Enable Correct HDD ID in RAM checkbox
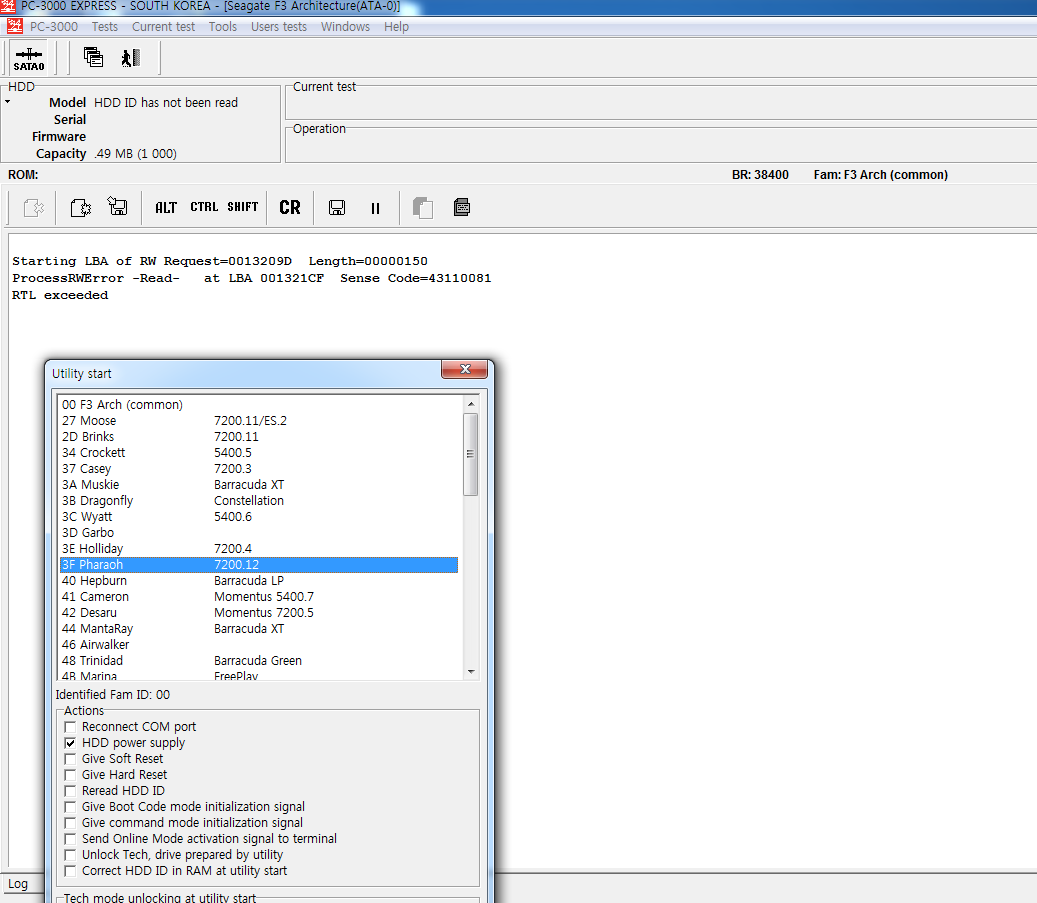Image resolution: width=1037 pixels, height=903 pixels. click(70, 871)
